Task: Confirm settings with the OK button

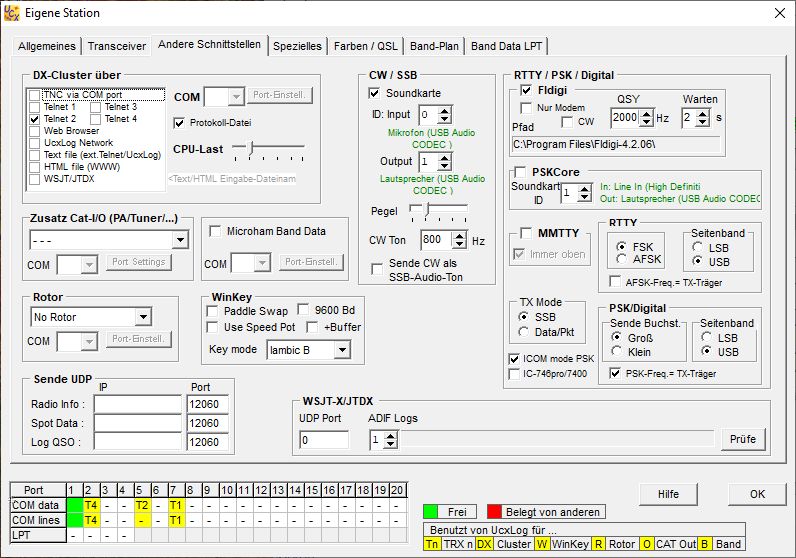Action: pyautogui.click(x=756, y=494)
